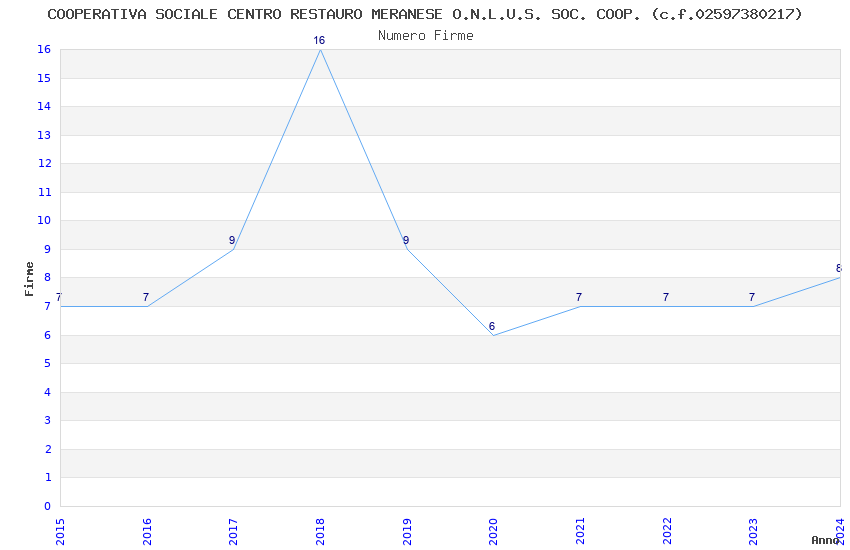This screenshot has width=850, height=550.
Task: Click the y-axis title 'Firme'
Action: 29,279
